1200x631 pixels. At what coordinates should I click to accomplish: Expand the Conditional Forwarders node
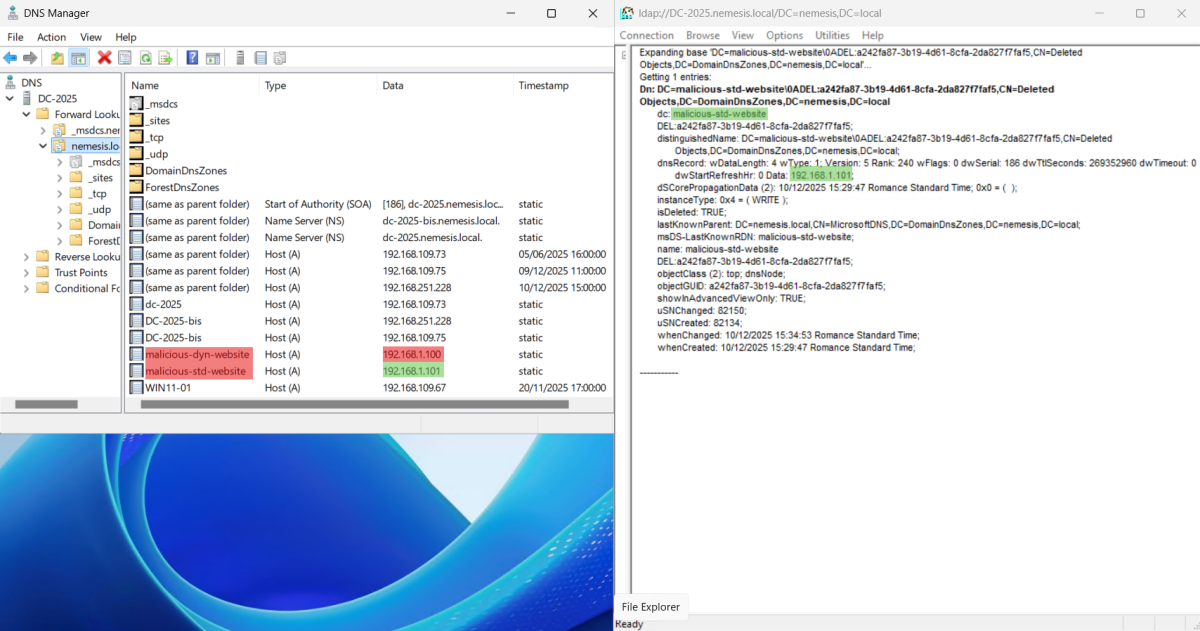(26, 288)
